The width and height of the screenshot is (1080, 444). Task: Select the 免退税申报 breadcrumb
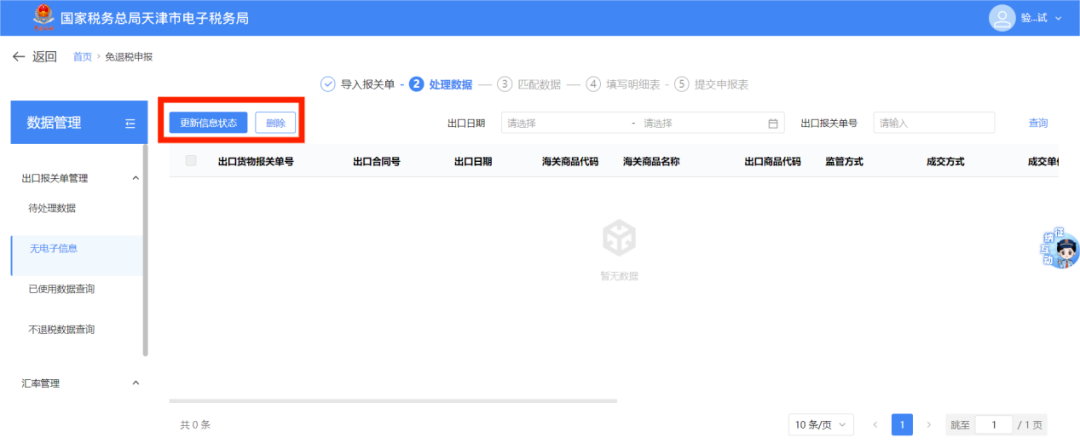point(129,57)
